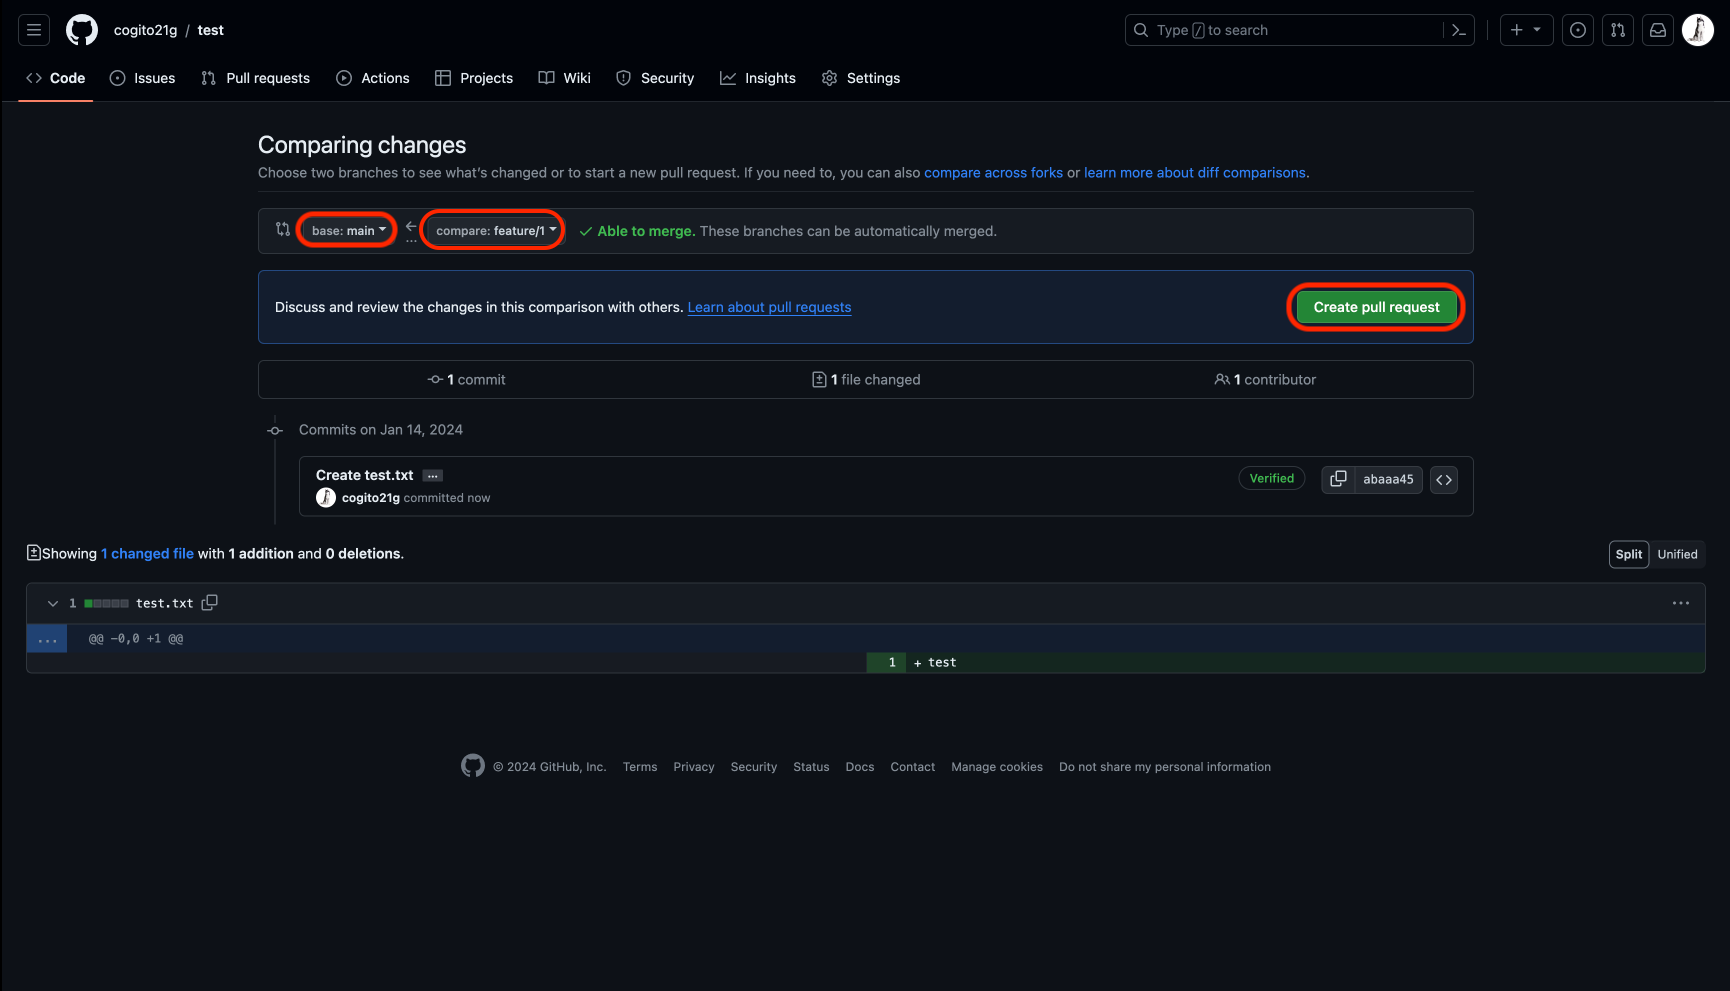The width and height of the screenshot is (1730, 991).
Task: Switch diff view to Unified
Action: coord(1677,555)
